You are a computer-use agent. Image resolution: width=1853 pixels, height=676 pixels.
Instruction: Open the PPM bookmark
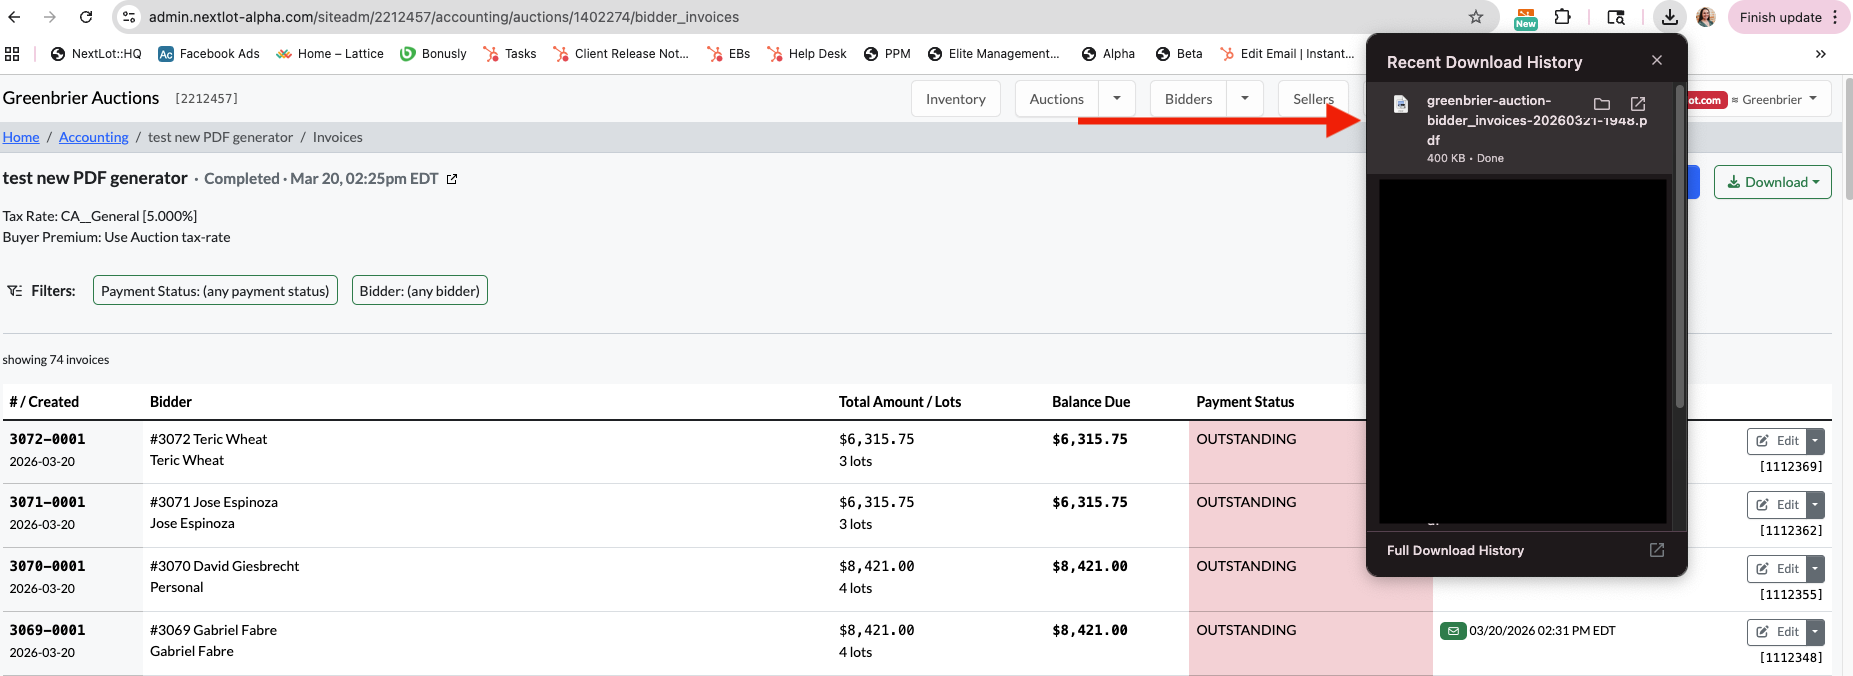click(887, 54)
